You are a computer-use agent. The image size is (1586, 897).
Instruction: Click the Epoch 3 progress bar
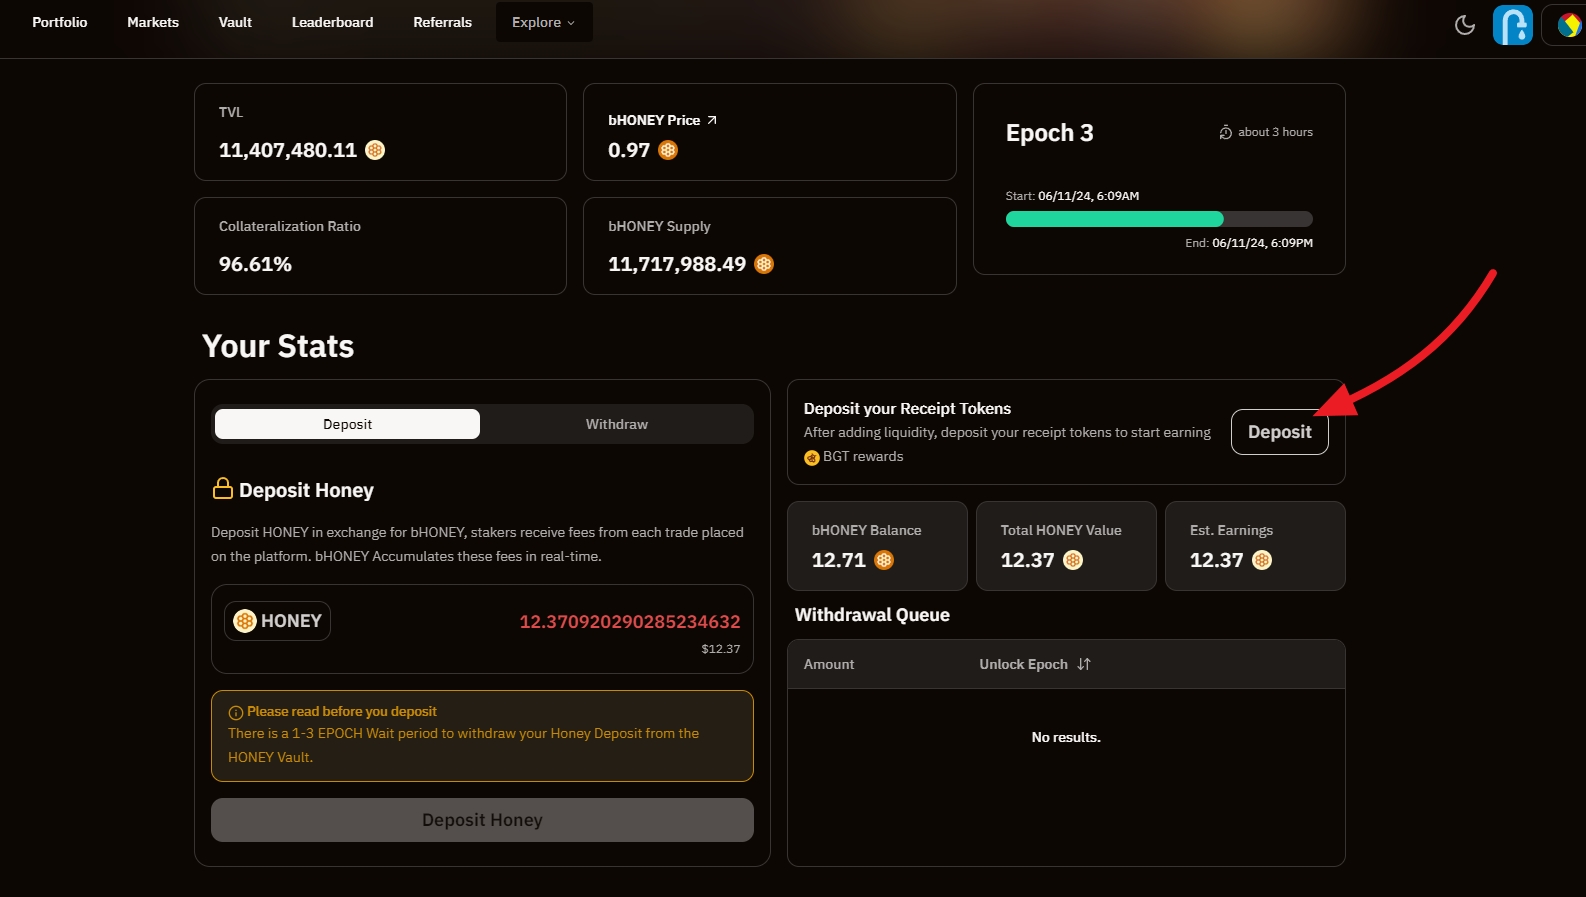point(1159,219)
